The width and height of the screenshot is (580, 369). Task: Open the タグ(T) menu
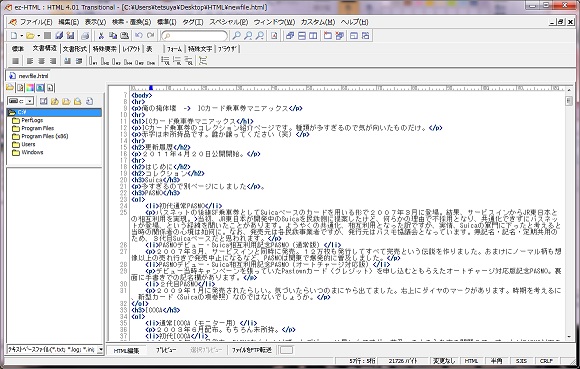[x=193, y=22]
